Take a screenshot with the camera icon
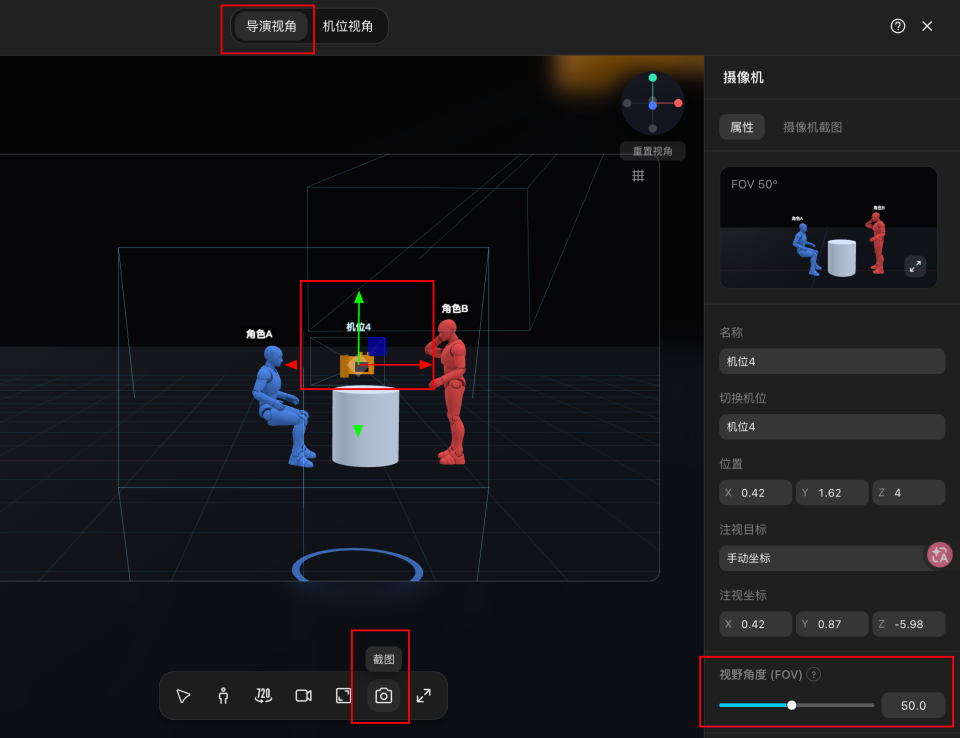Viewport: 960px width, 738px height. pyautogui.click(x=384, y=696)
